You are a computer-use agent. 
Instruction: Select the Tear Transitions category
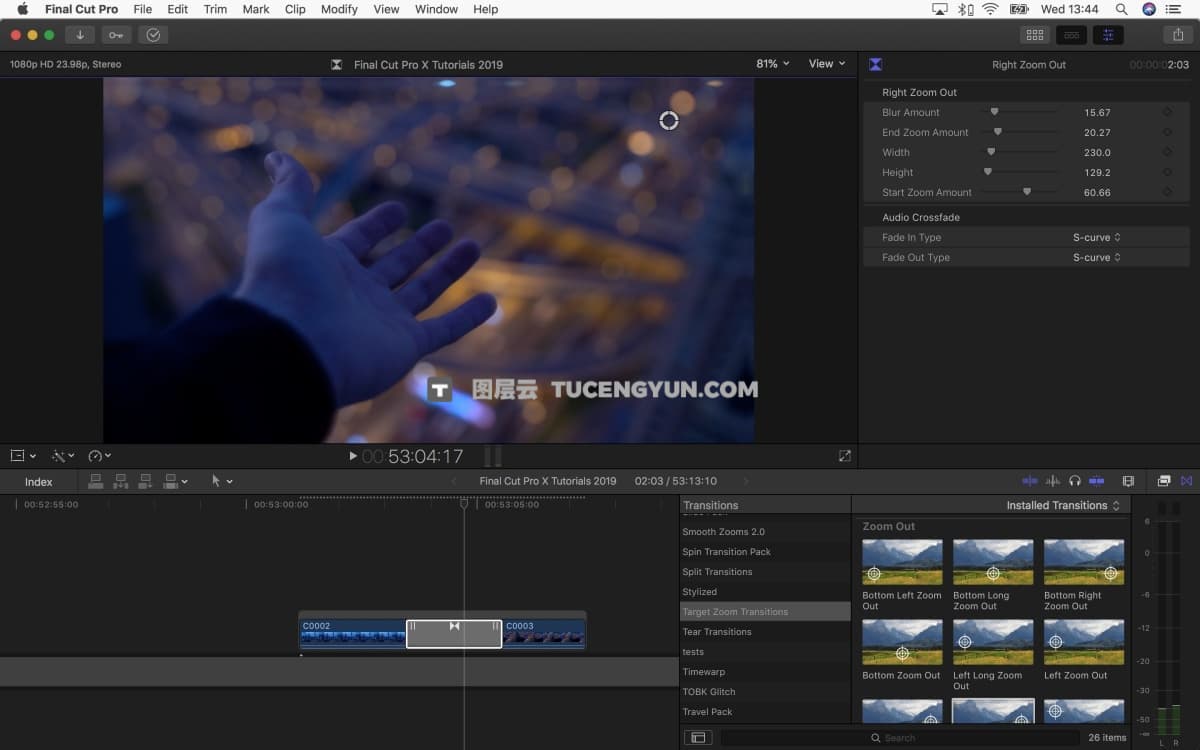[716, 632]
